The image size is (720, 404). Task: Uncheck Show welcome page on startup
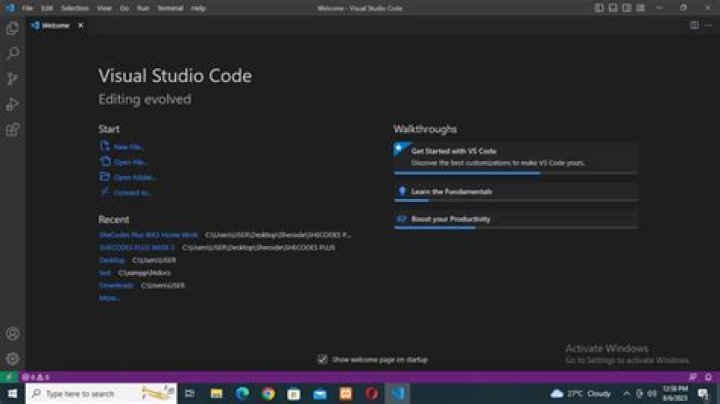point(322,358)
